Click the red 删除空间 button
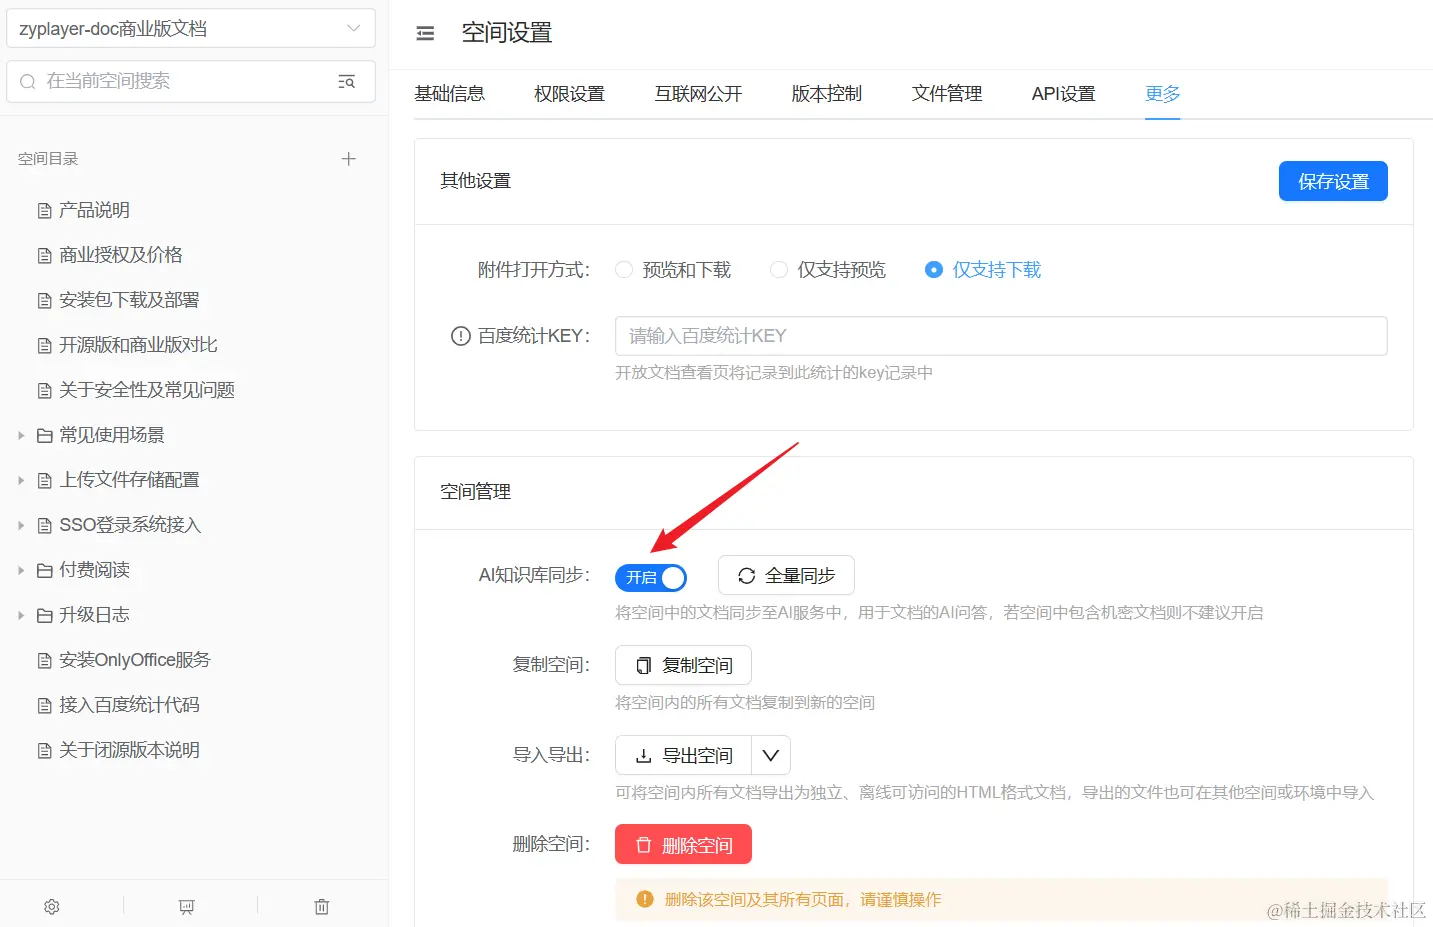 coord(683,845)
